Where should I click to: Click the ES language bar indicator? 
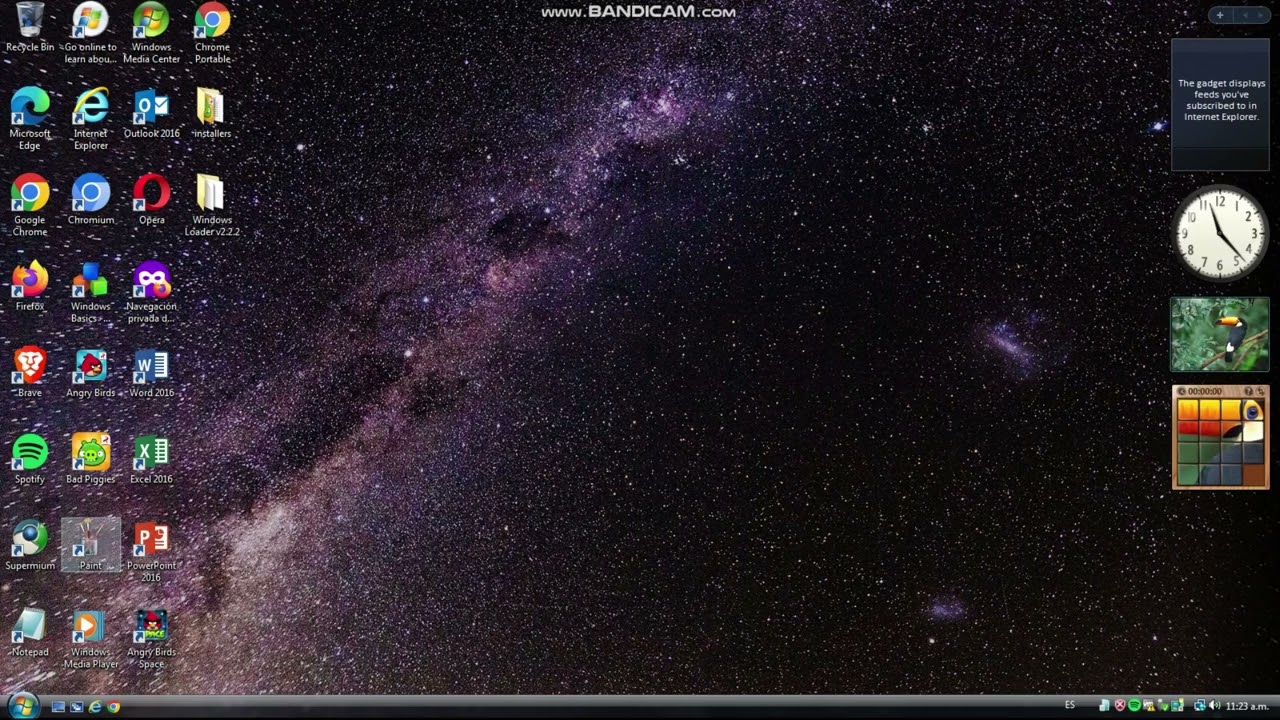pos(1070,705)
